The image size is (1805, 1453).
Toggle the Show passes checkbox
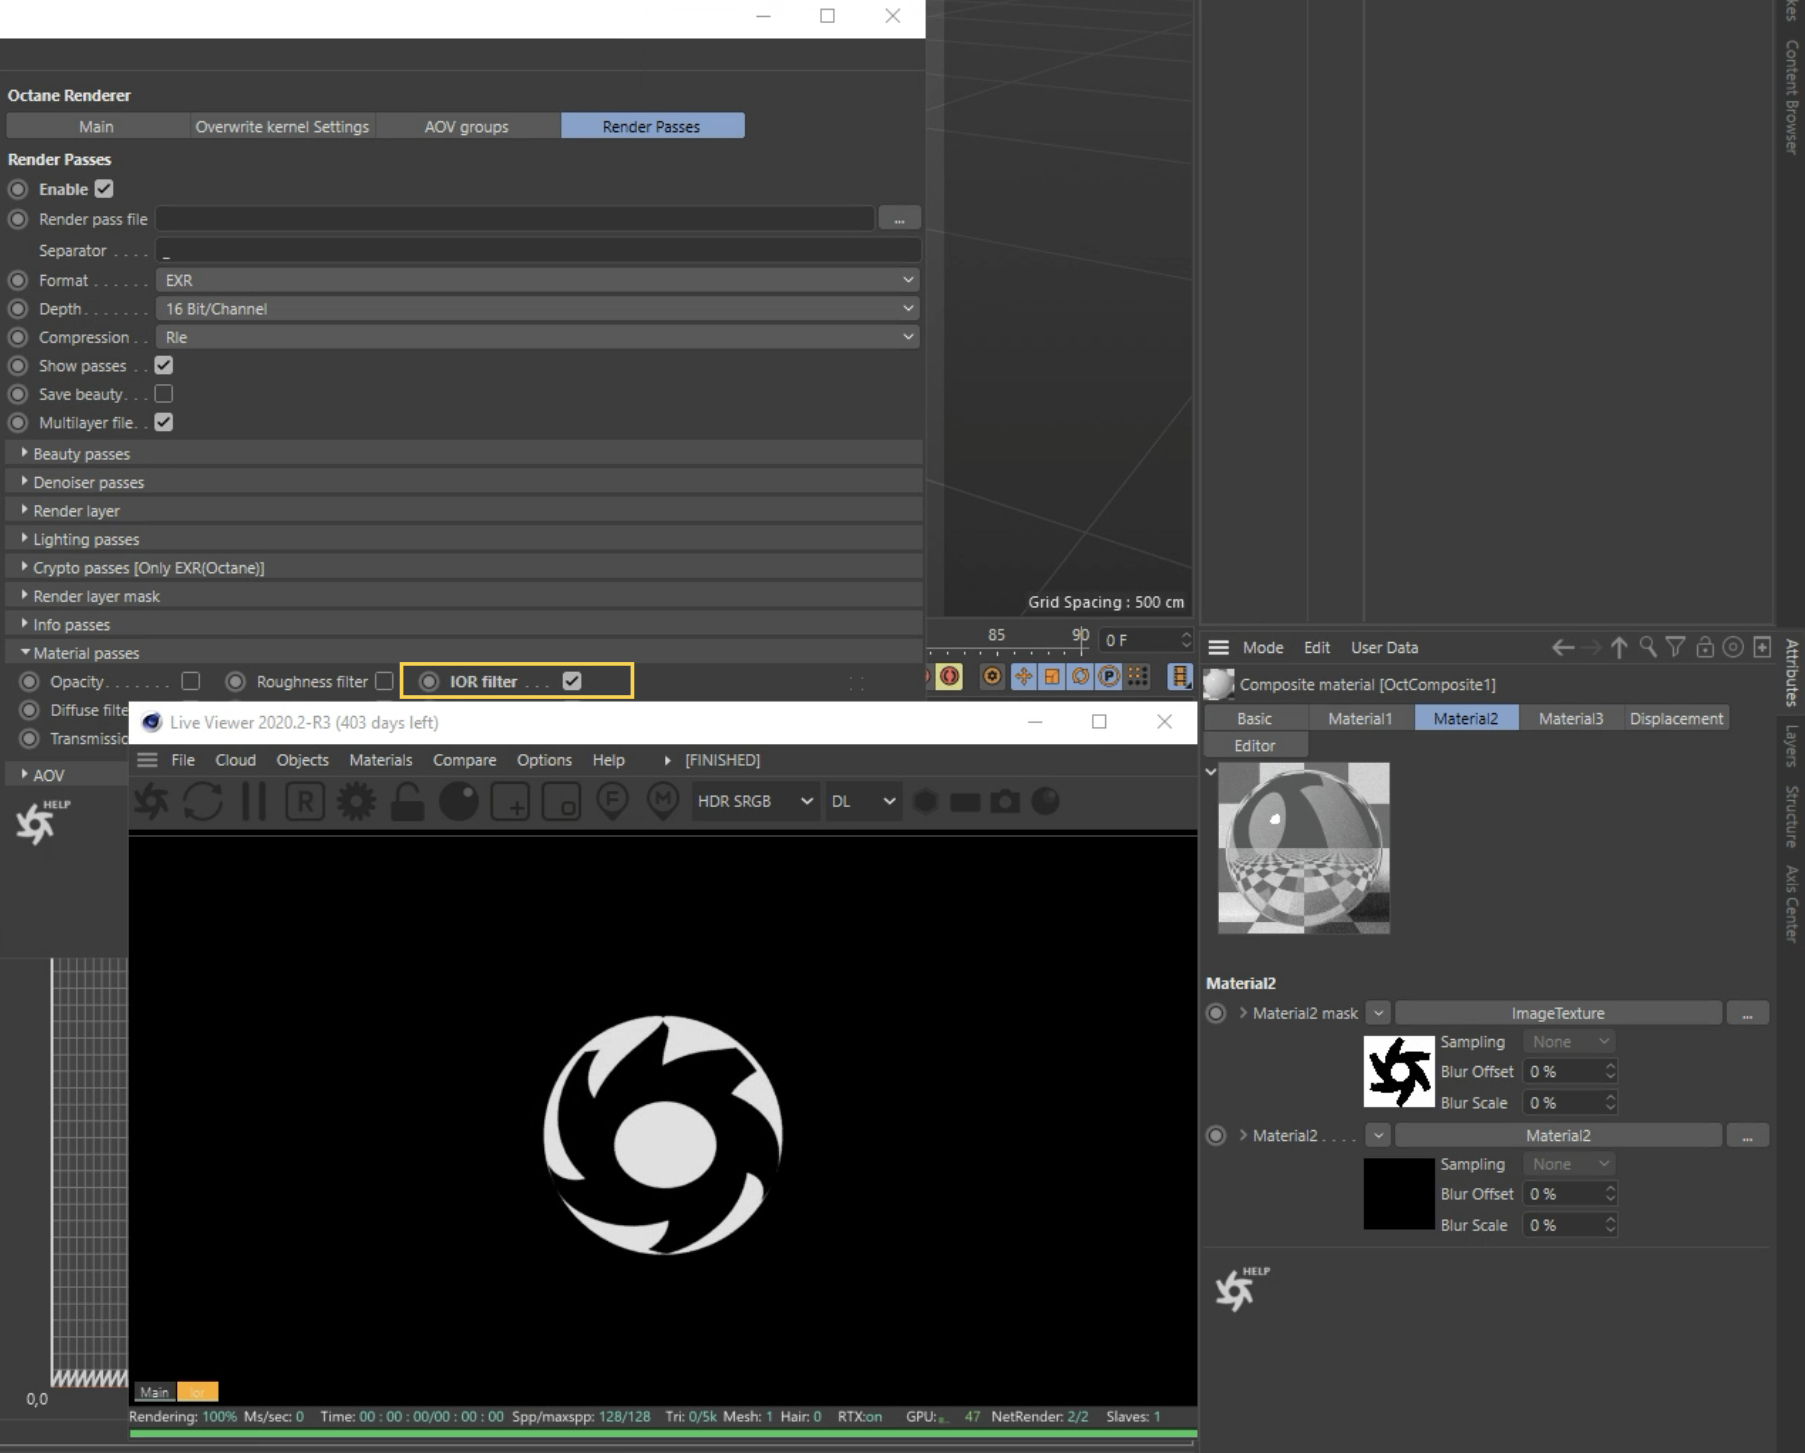[x=164, y=366]
